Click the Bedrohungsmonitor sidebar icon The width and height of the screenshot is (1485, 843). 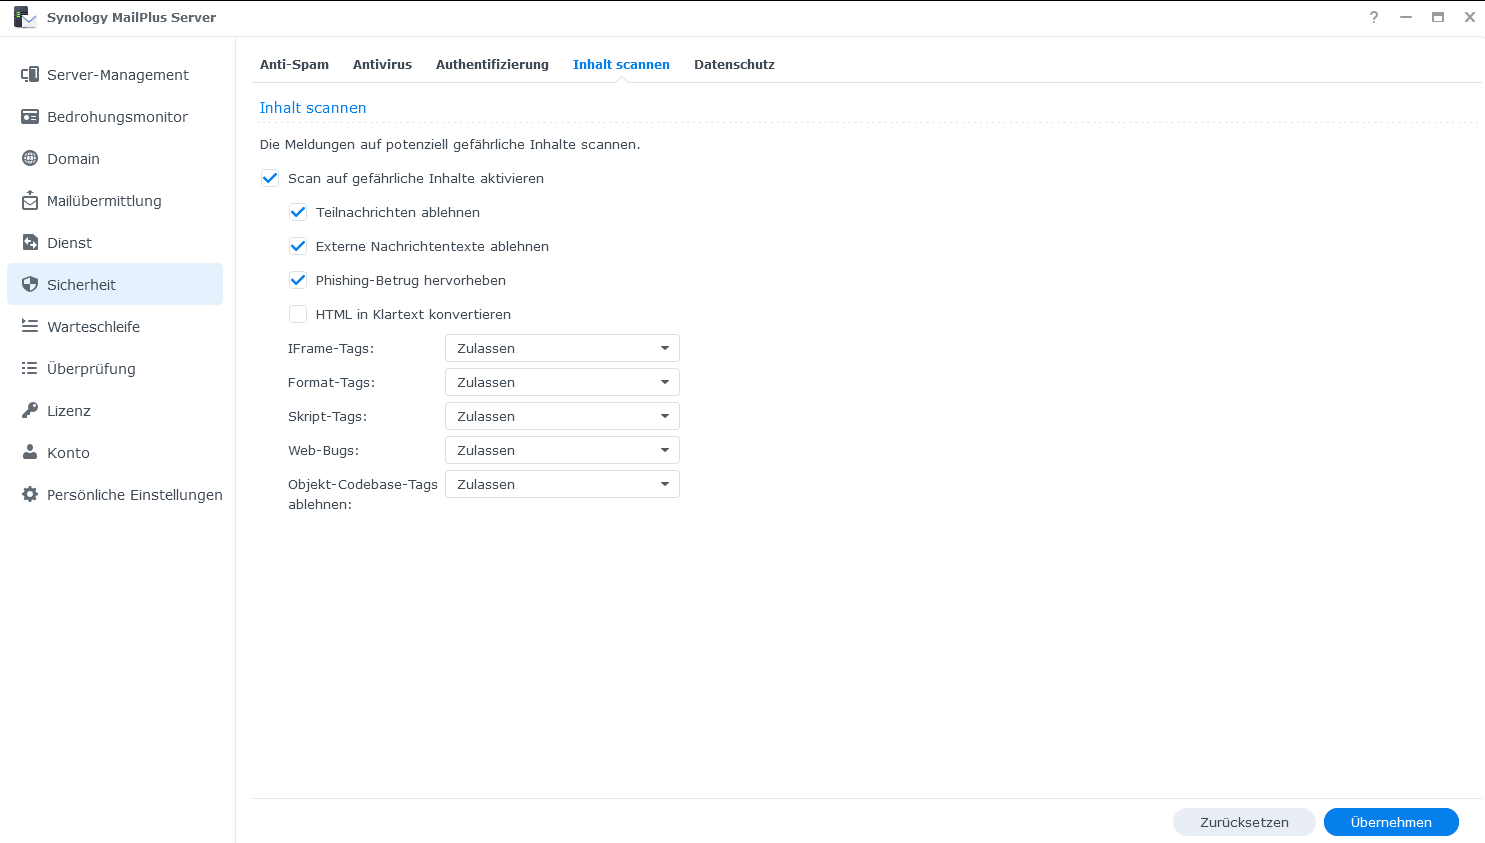(x=30, y=117)
